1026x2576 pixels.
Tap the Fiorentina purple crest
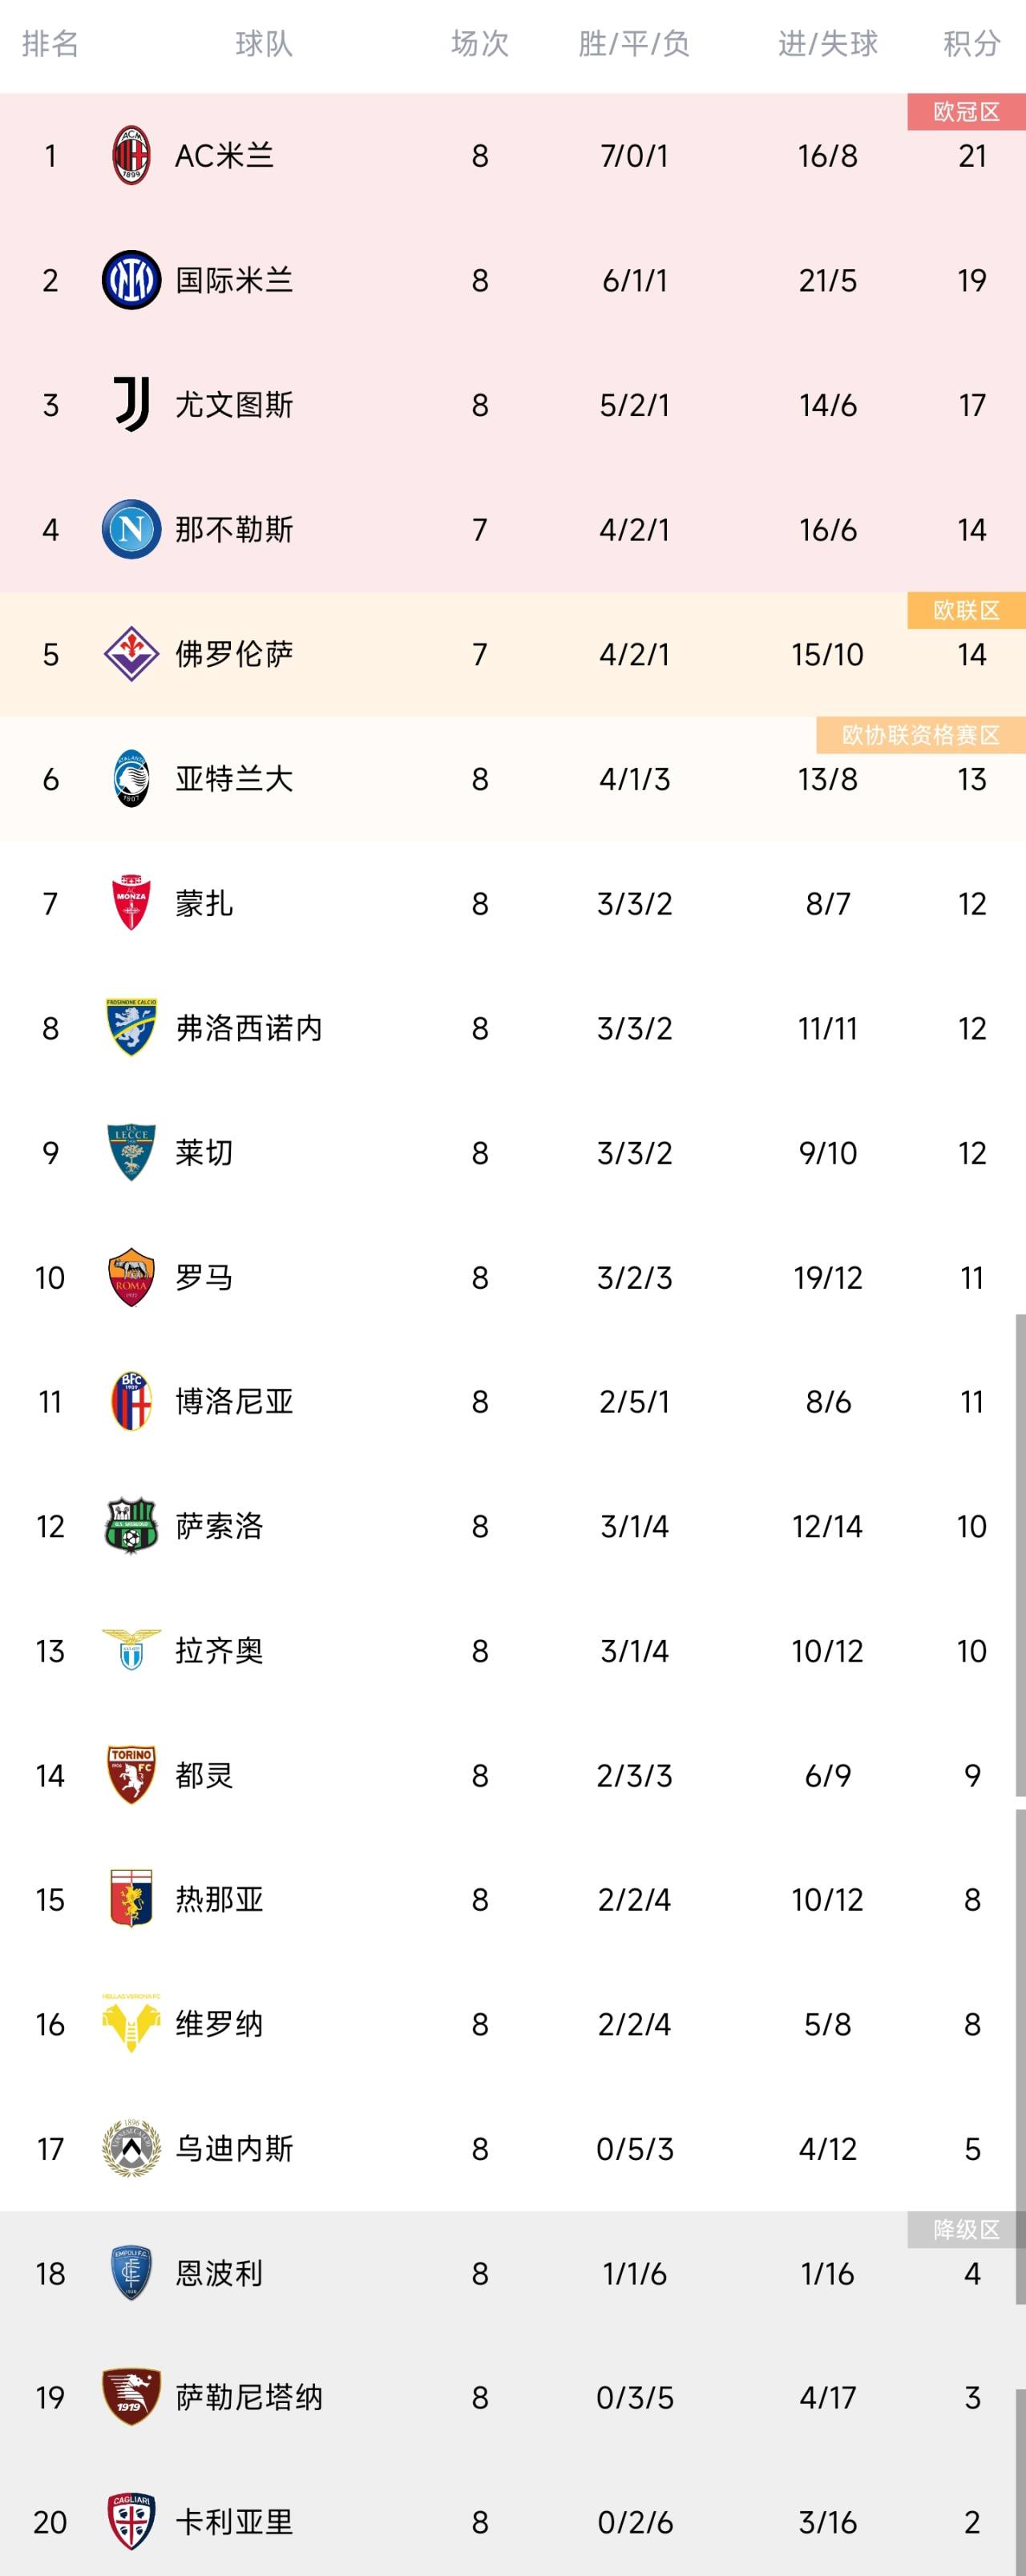(x=131, y=654)
